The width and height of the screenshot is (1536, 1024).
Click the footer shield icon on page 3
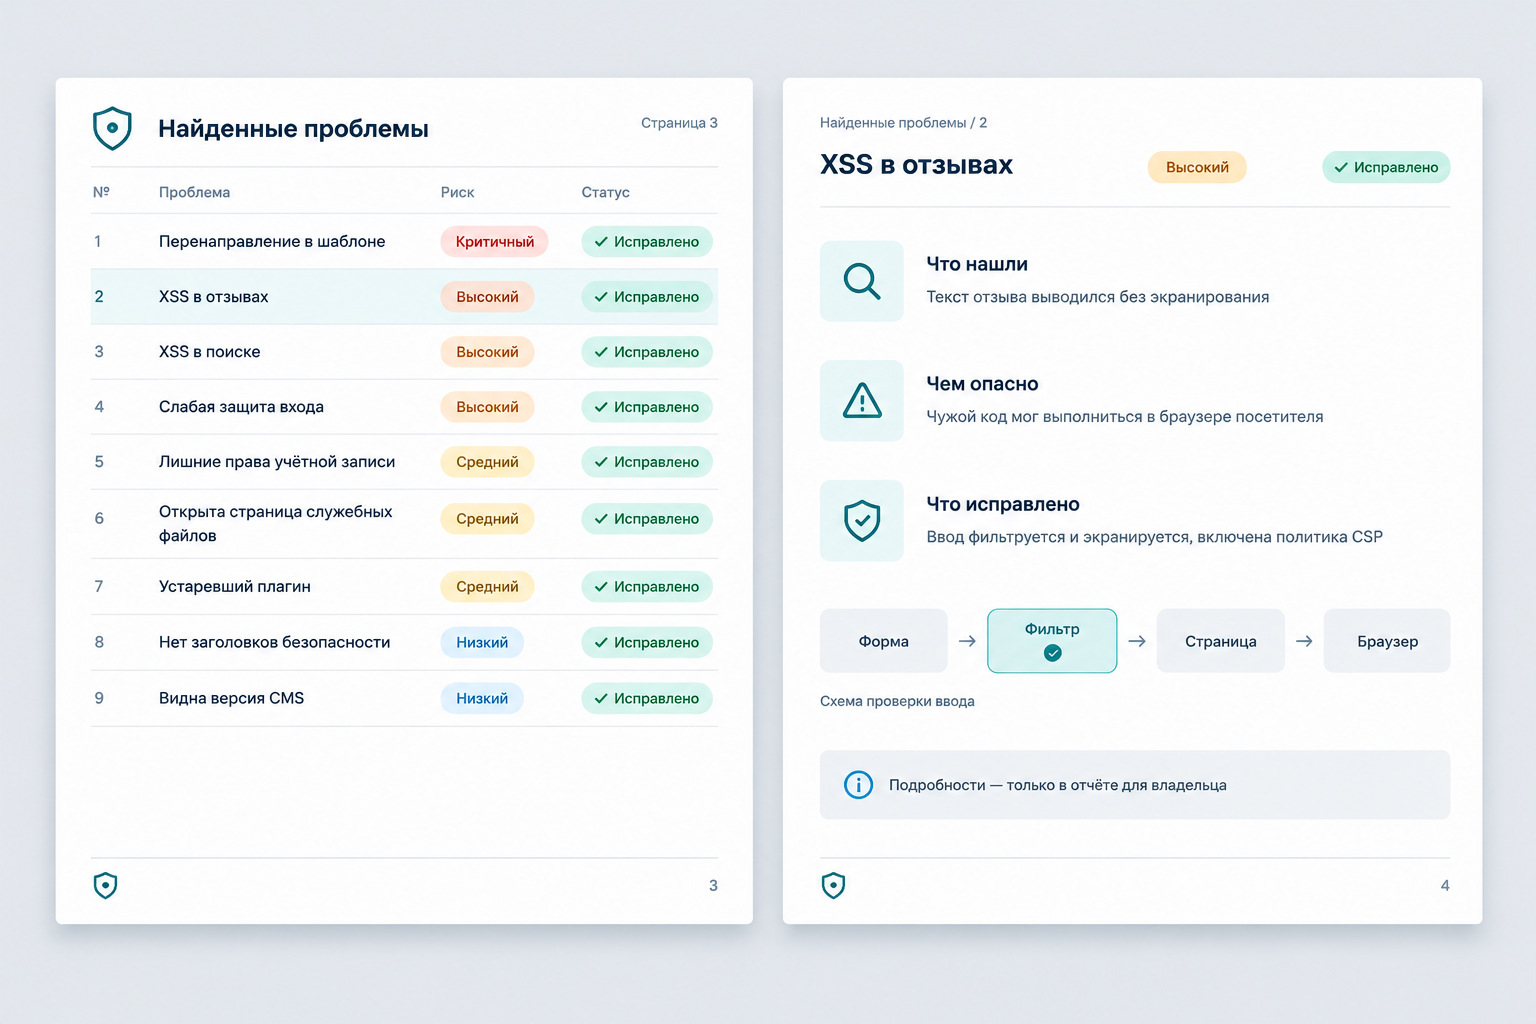click(105, 885)
